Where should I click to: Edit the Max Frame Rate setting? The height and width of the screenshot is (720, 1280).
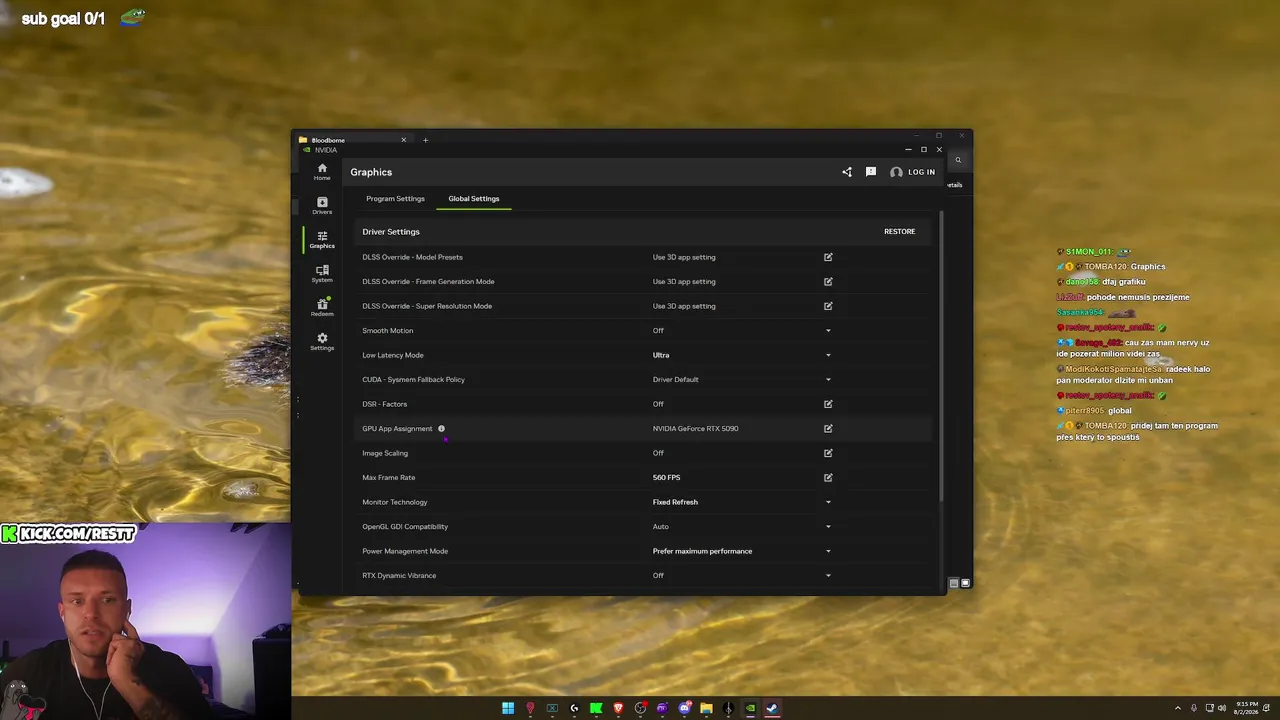828,477
